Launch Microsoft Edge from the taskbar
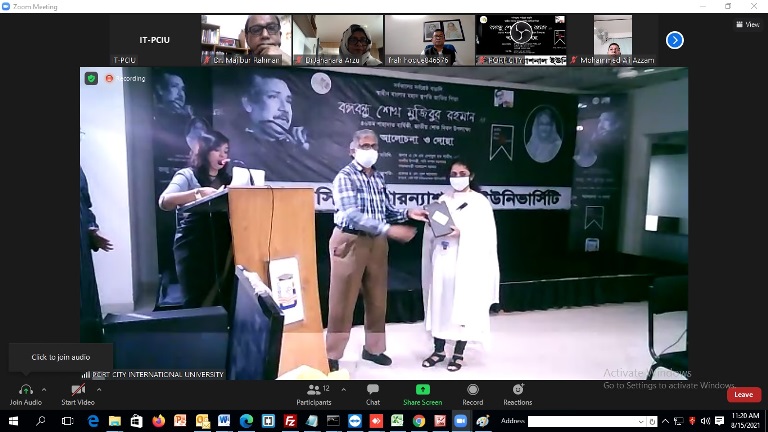 (246, 421)
